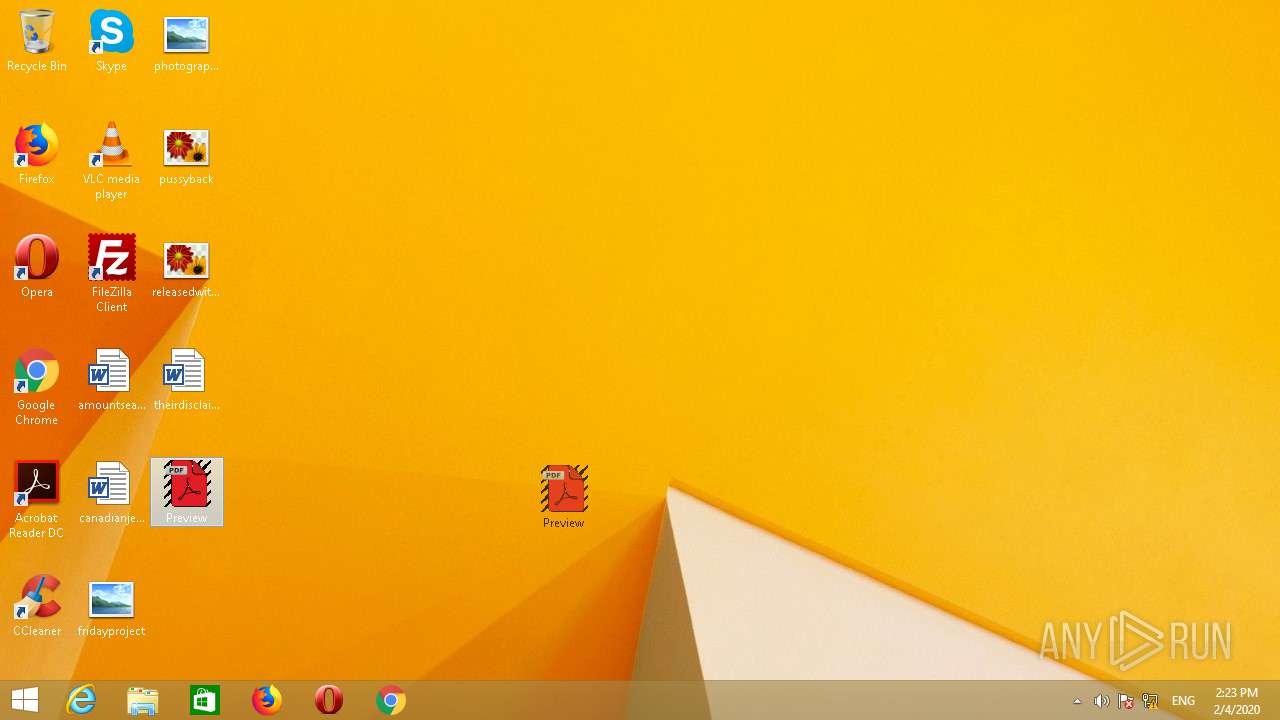Select the Recycle Bin desktop icon
1280x720 pixels.
(37, 40)
